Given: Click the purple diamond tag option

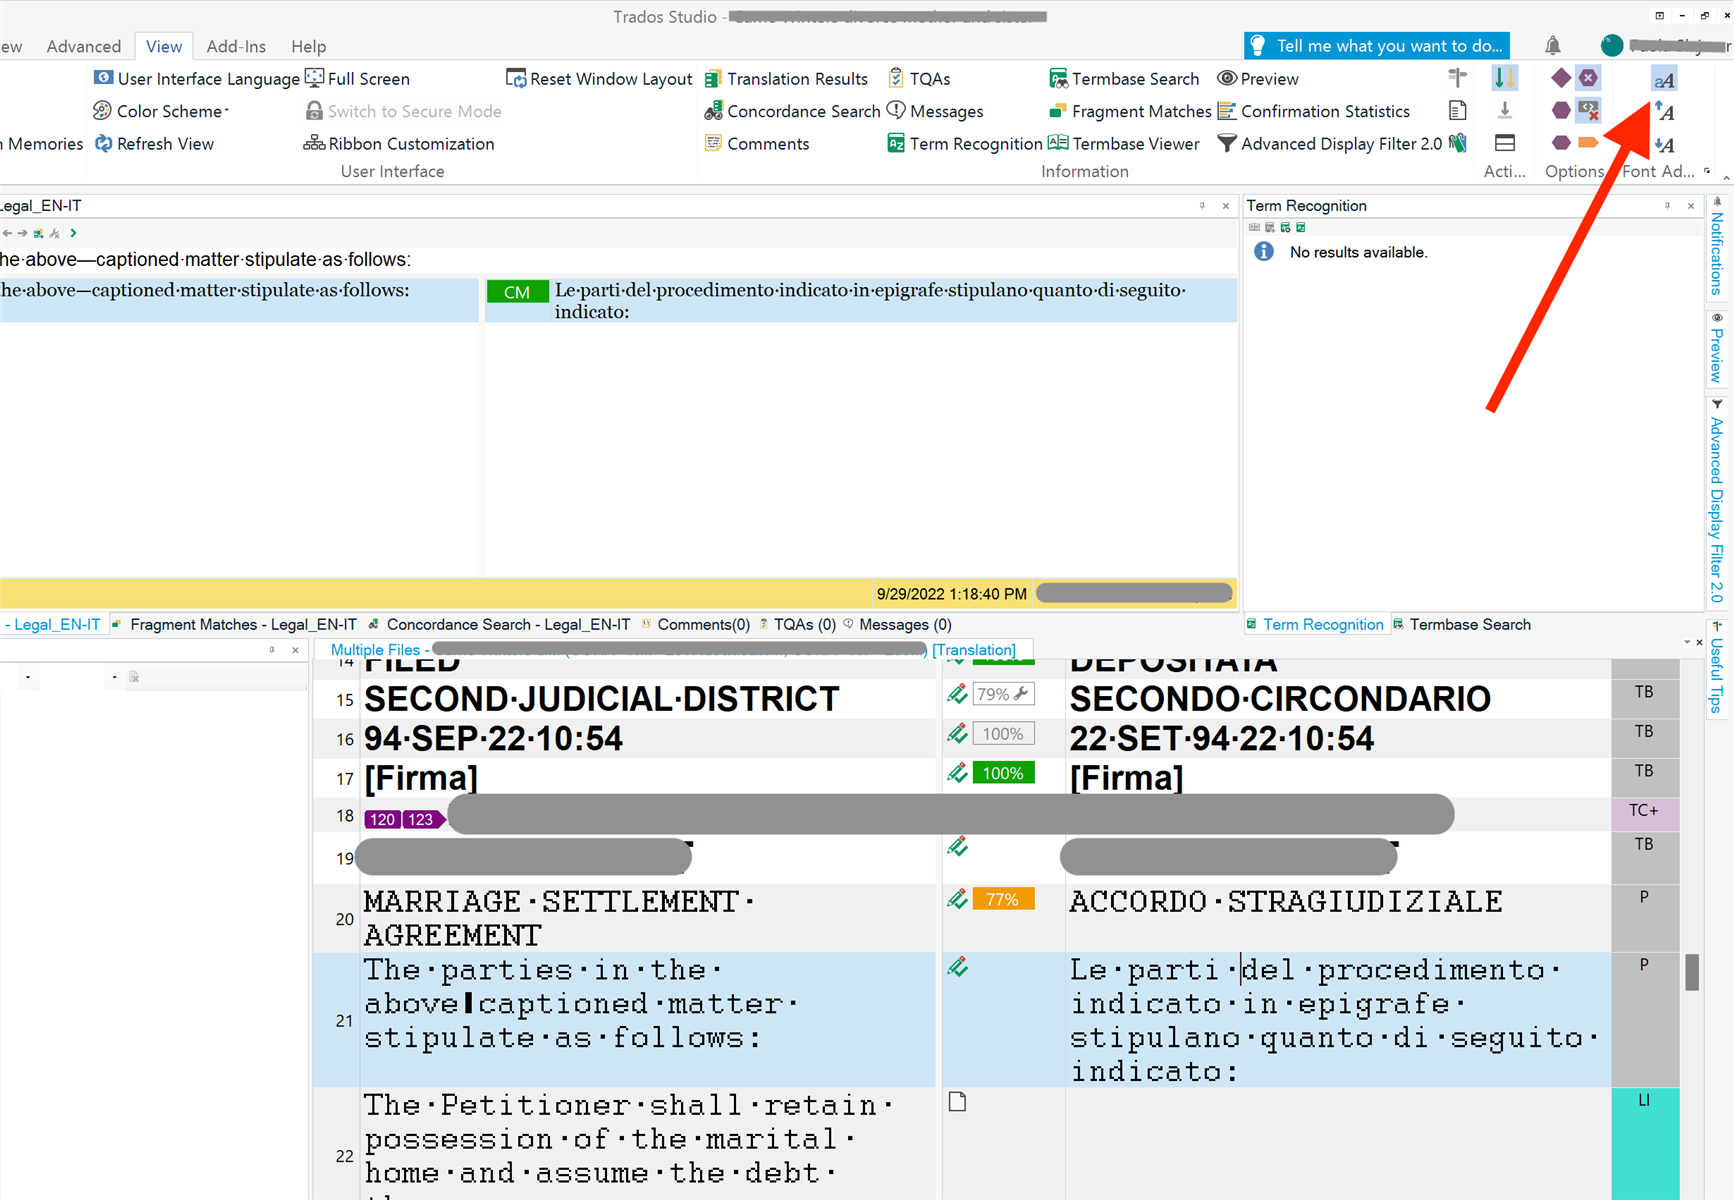Looking at the screenshot, I should pos(1560,78).
